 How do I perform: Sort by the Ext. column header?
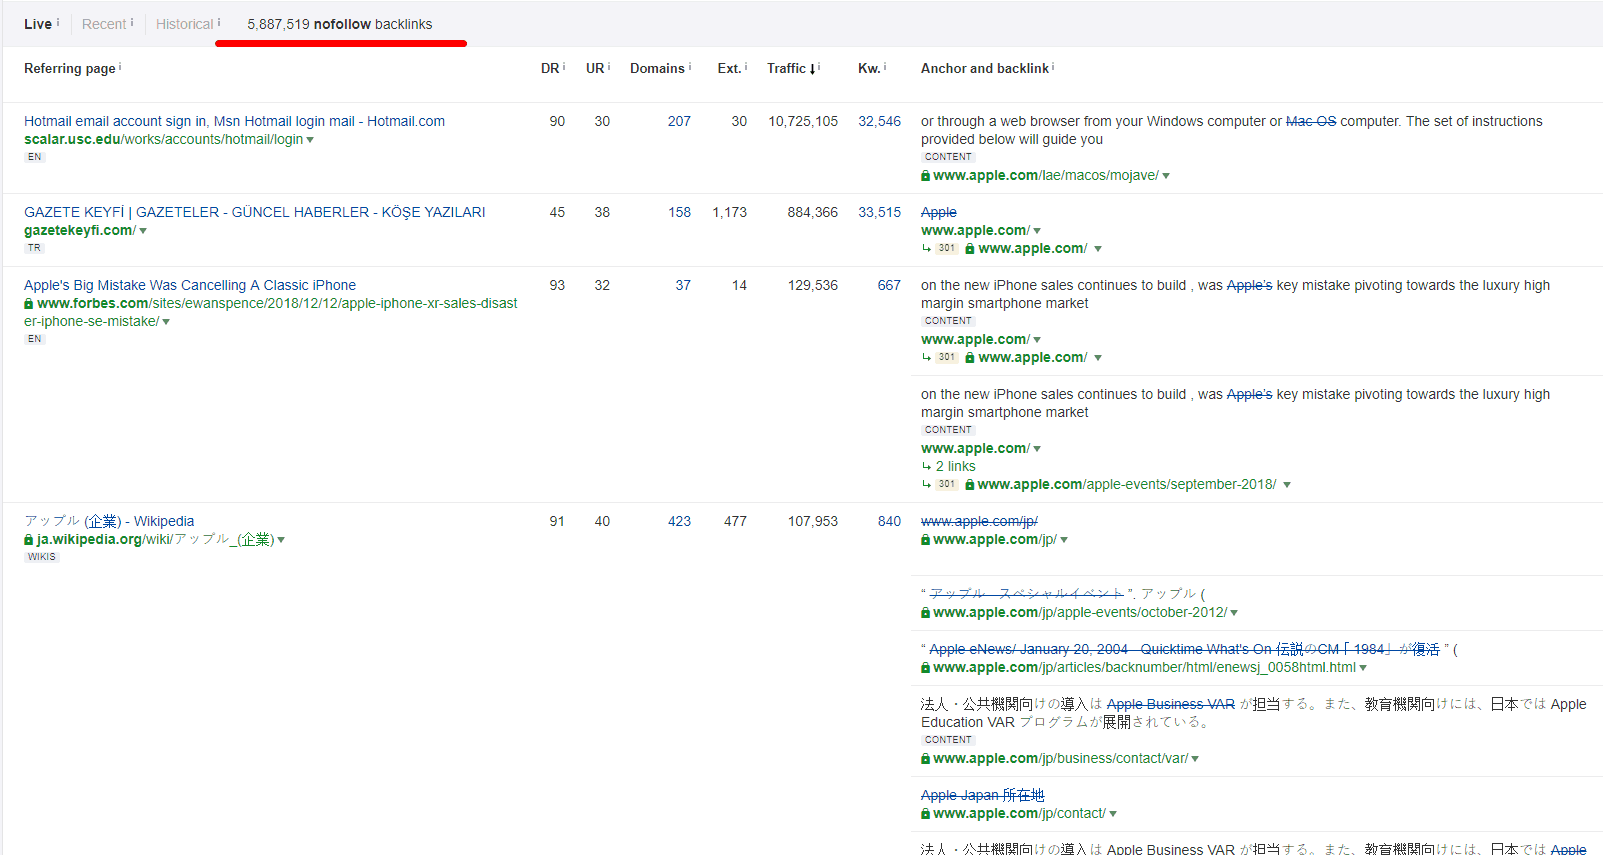[x=729, y=68]
